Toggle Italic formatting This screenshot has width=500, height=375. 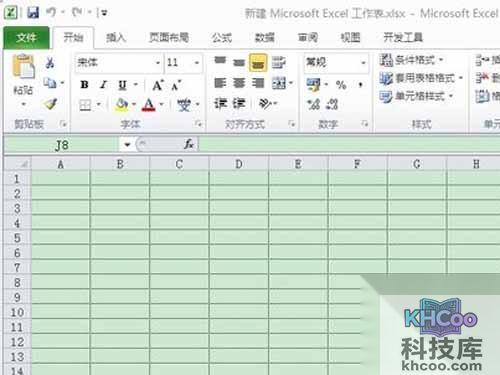pos(104,85)
